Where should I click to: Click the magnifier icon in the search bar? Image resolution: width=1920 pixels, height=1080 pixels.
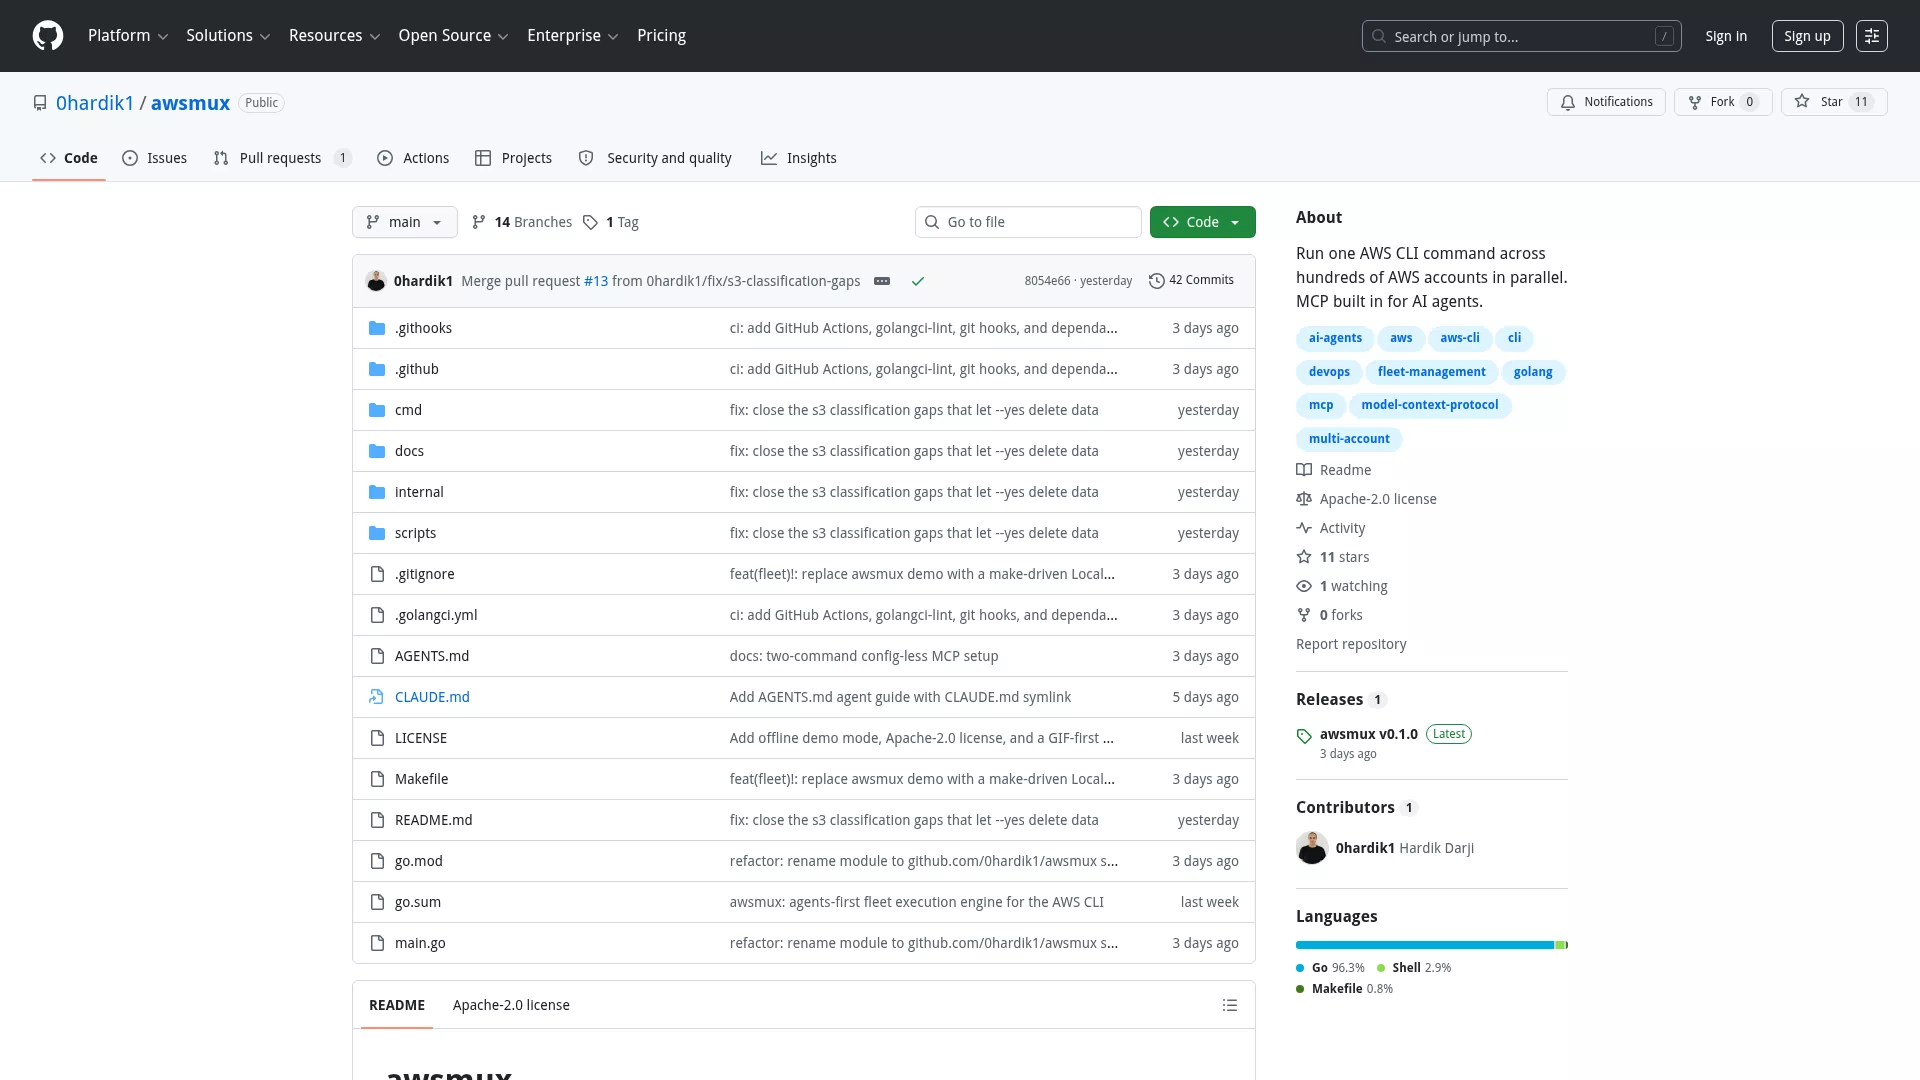(x=1379, y=36)
